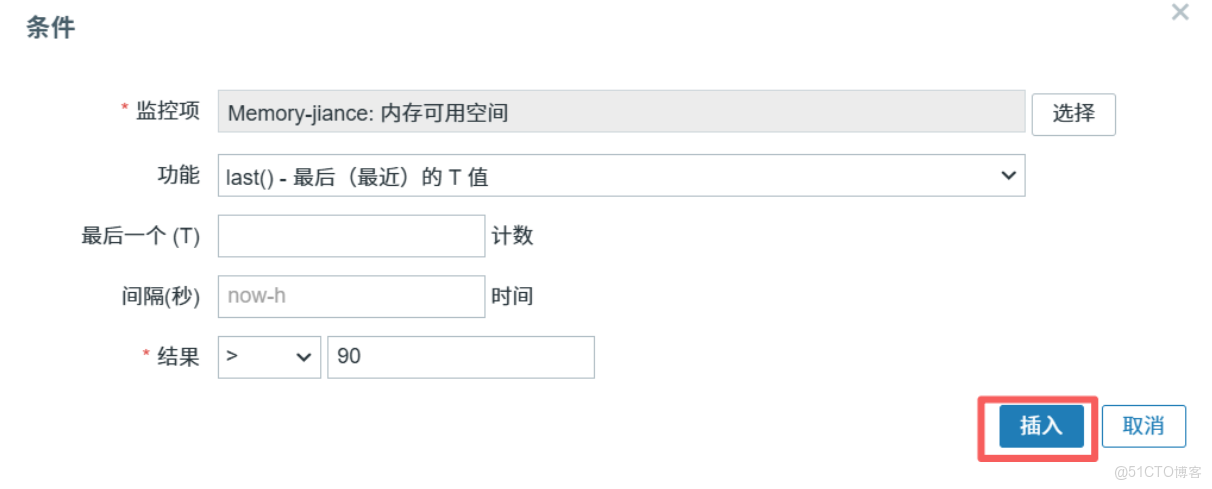Click the 监控项 field label
Viewport: 1212px width, 489px height.
tap(168, 111)
